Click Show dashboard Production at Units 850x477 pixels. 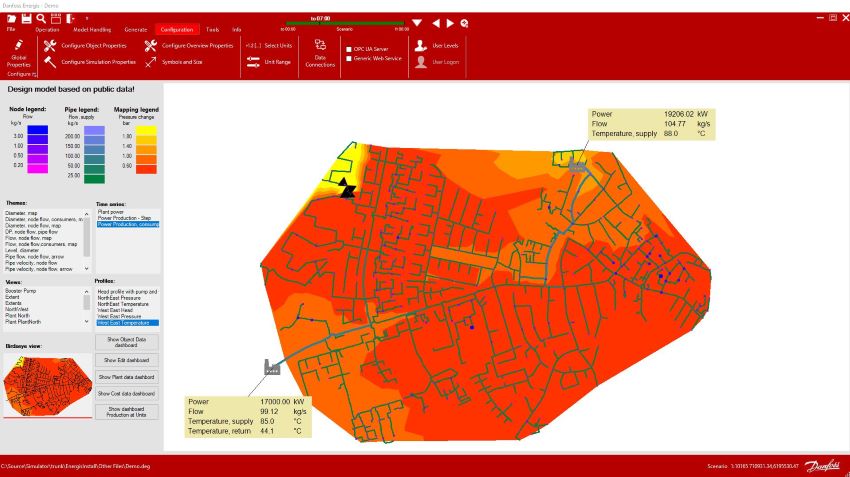click(127, 412)
